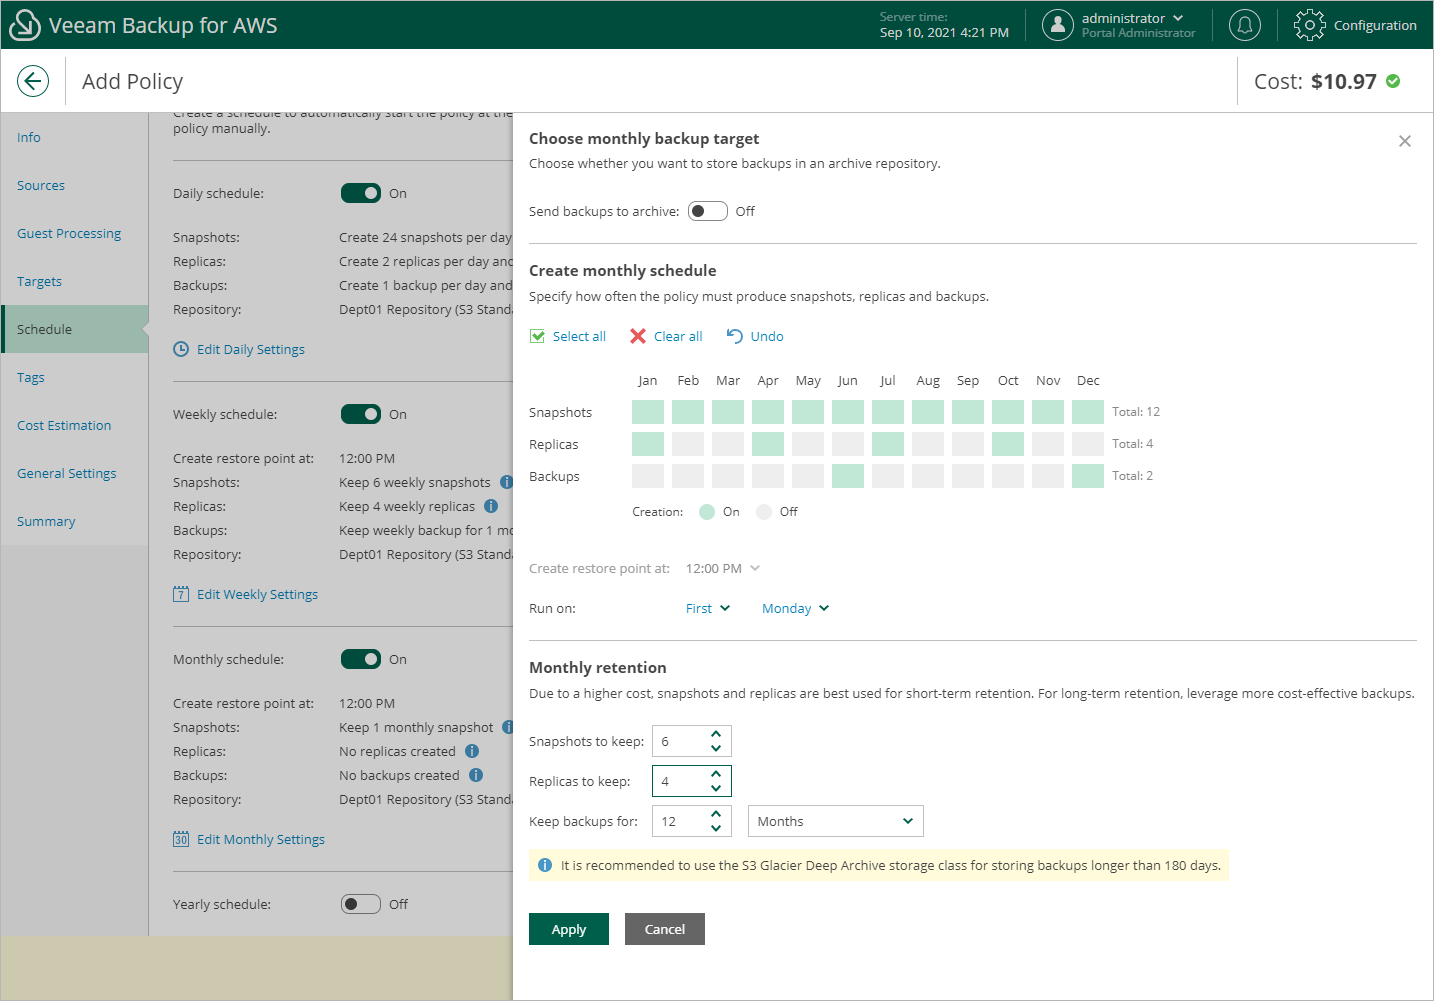Click the Apply button
Image resolution: width=1434 pixels, height=1001 pixels.
[x=568, y=929]
